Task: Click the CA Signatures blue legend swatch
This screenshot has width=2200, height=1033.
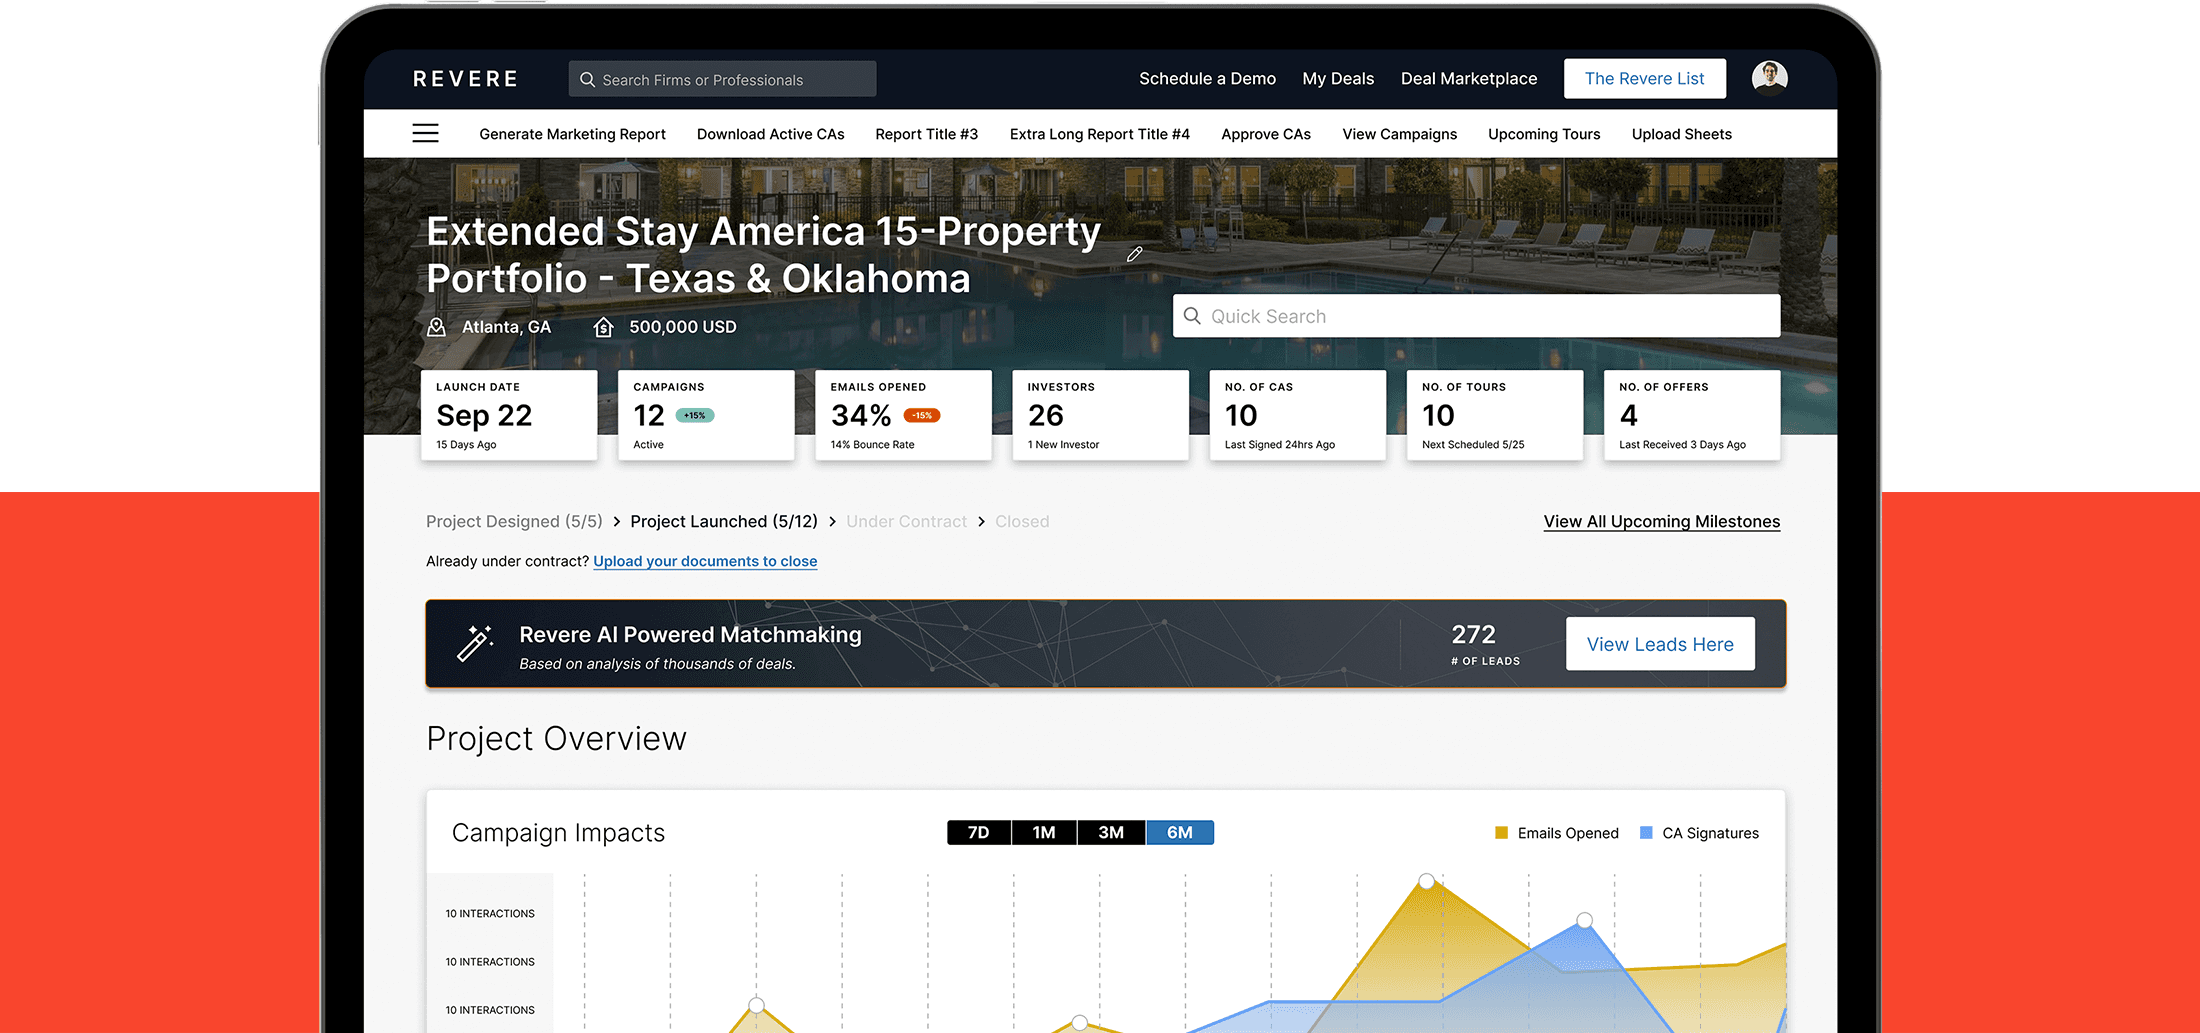Action: point(1646,832)
